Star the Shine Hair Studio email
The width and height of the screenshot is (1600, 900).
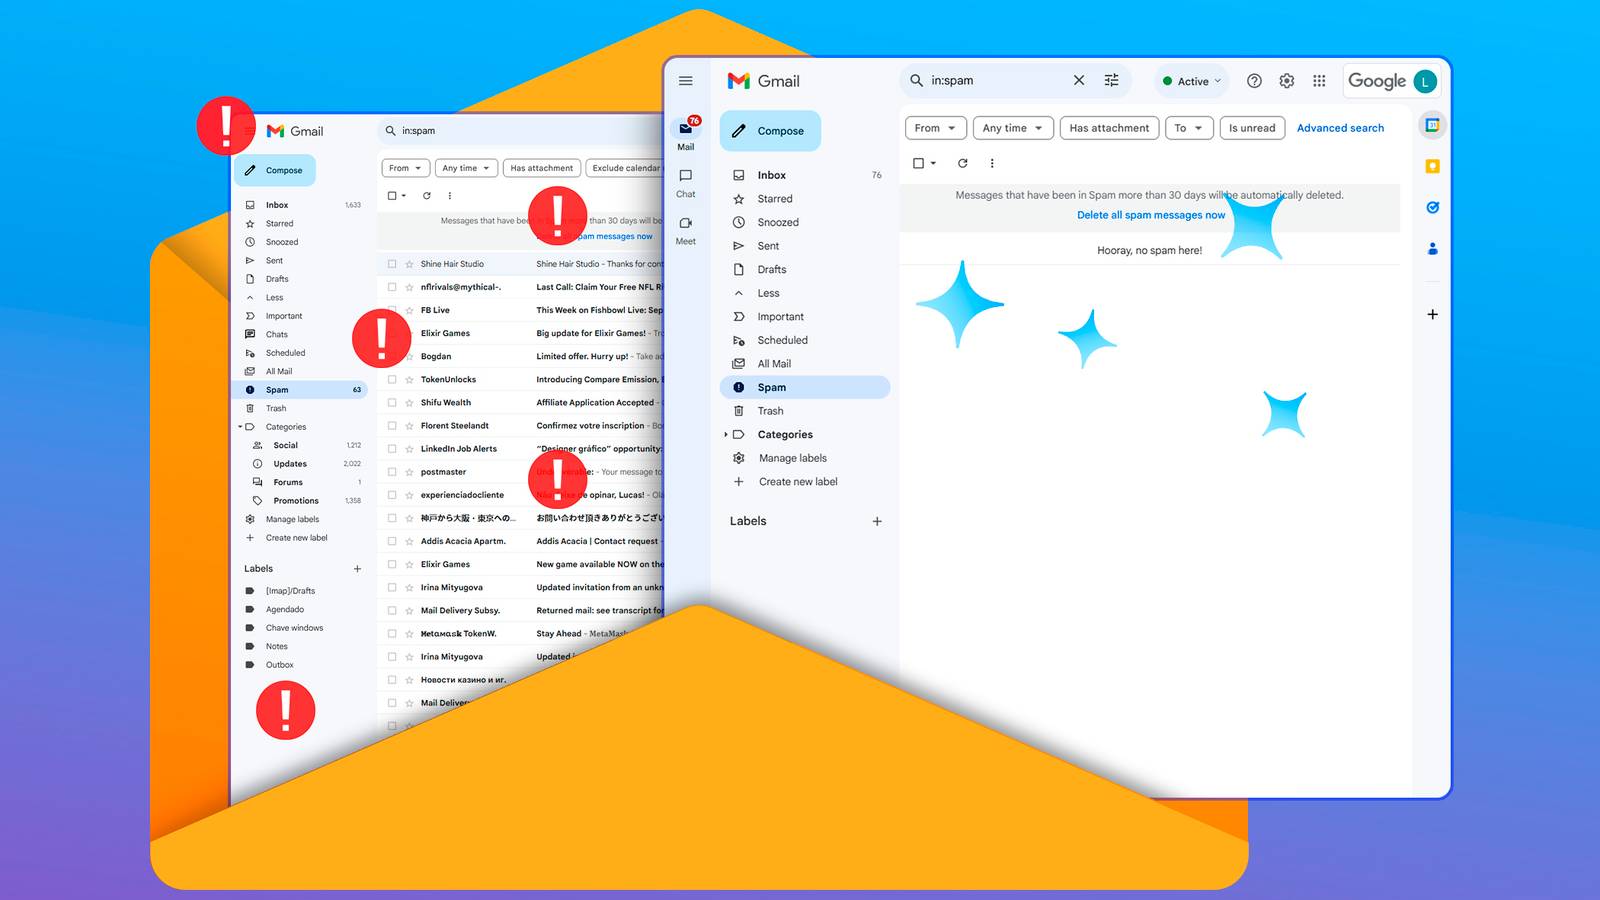[407, 263]
